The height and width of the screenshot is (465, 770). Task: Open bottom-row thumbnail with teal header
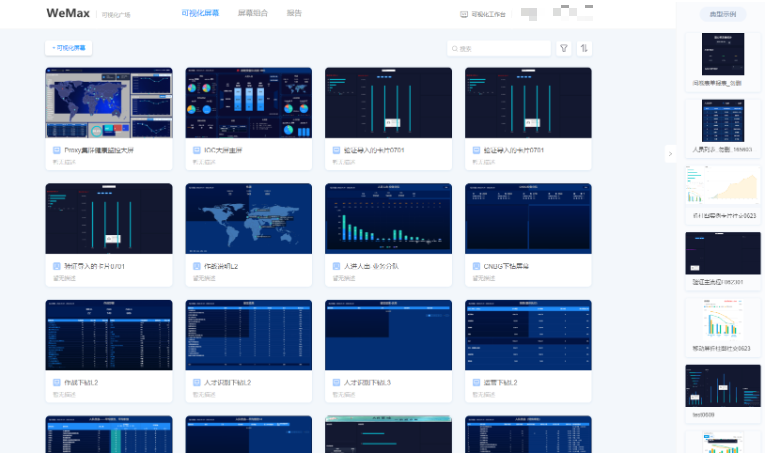tap(388, 435)
